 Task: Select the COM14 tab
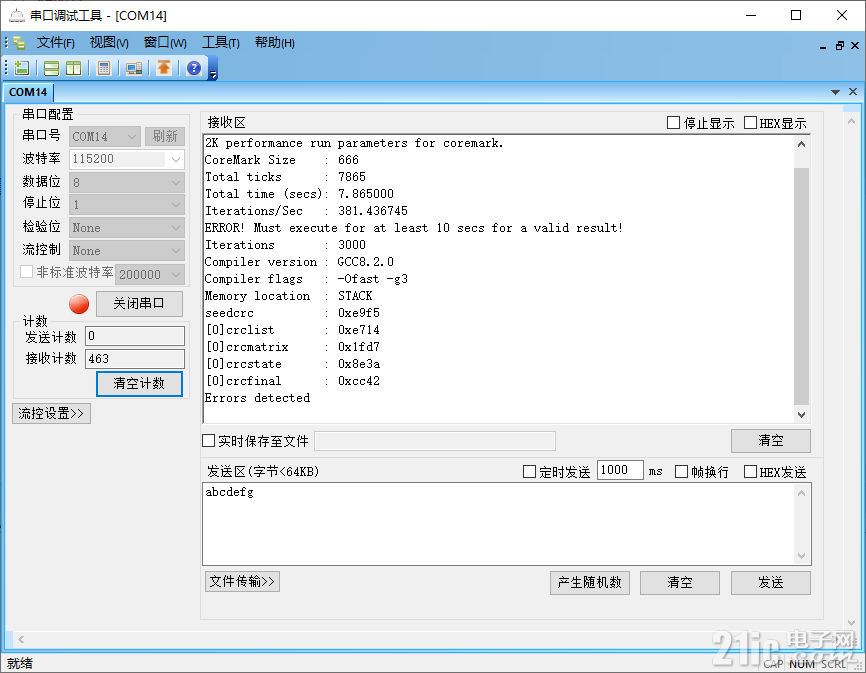point(28,92)
